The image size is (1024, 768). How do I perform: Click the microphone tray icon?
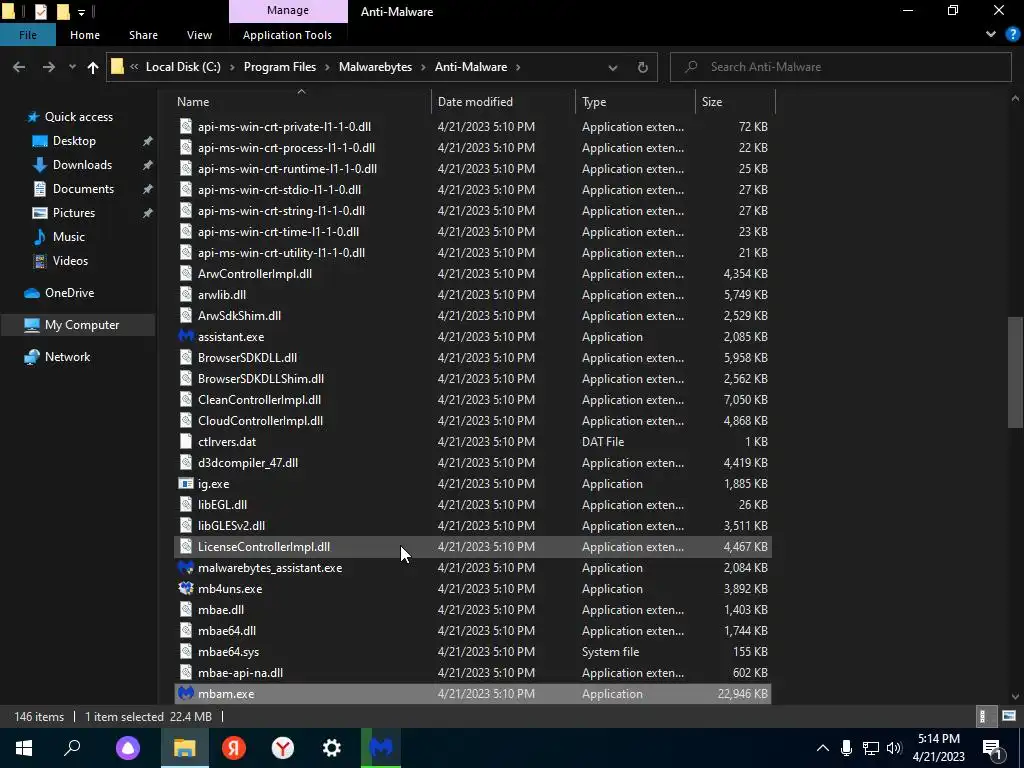pyautogui.click(x=846, y=748)
